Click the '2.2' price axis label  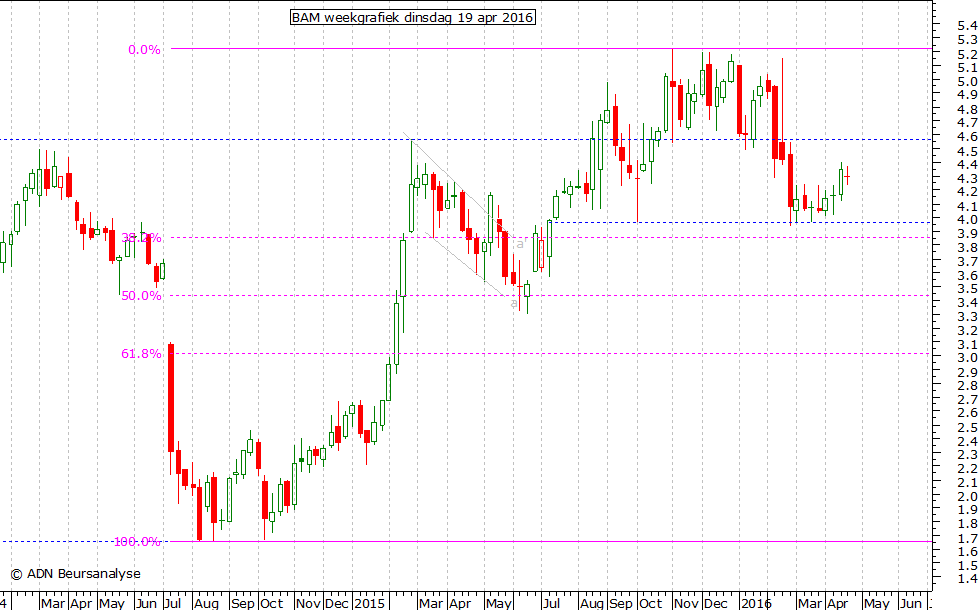pyautogui.click(x=967, y=469)
